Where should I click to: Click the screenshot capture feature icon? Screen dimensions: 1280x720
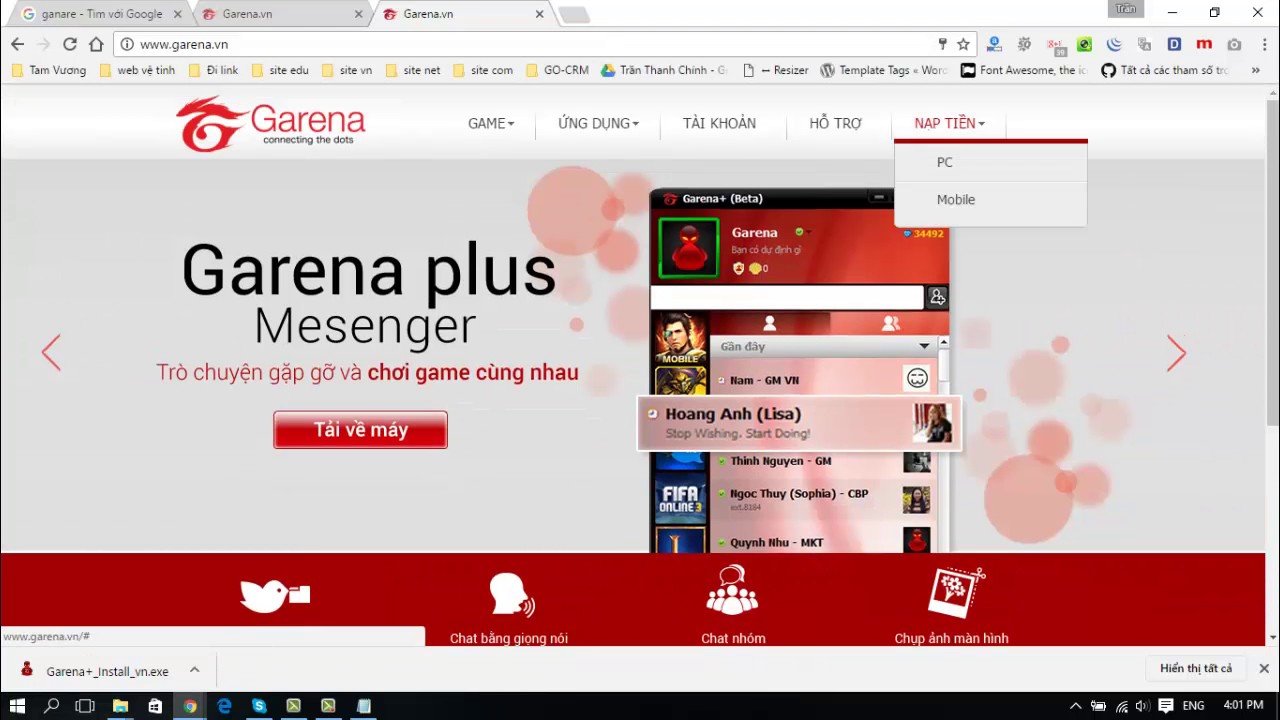coord(955,592)
